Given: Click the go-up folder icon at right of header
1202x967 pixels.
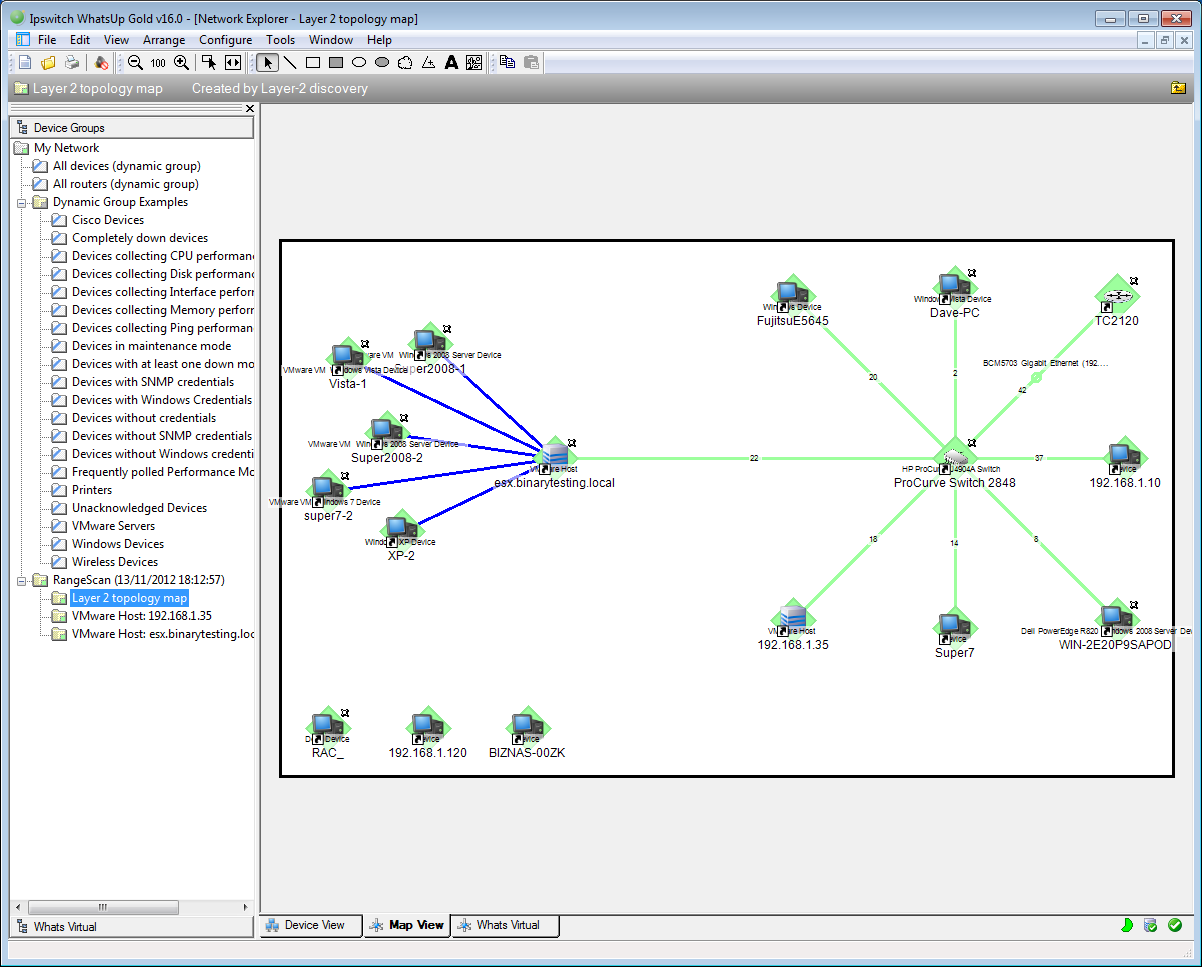Looking at the screenshot, I should 1178,88.
